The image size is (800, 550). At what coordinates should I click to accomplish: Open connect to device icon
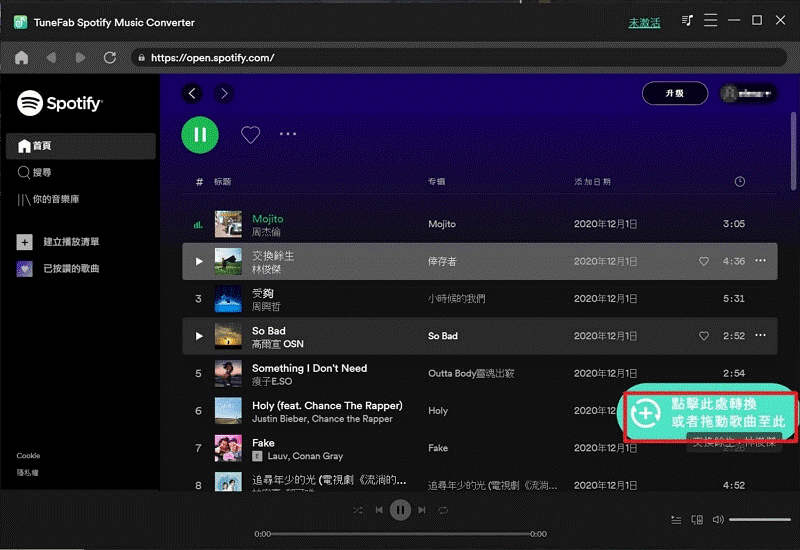[697, 520]
